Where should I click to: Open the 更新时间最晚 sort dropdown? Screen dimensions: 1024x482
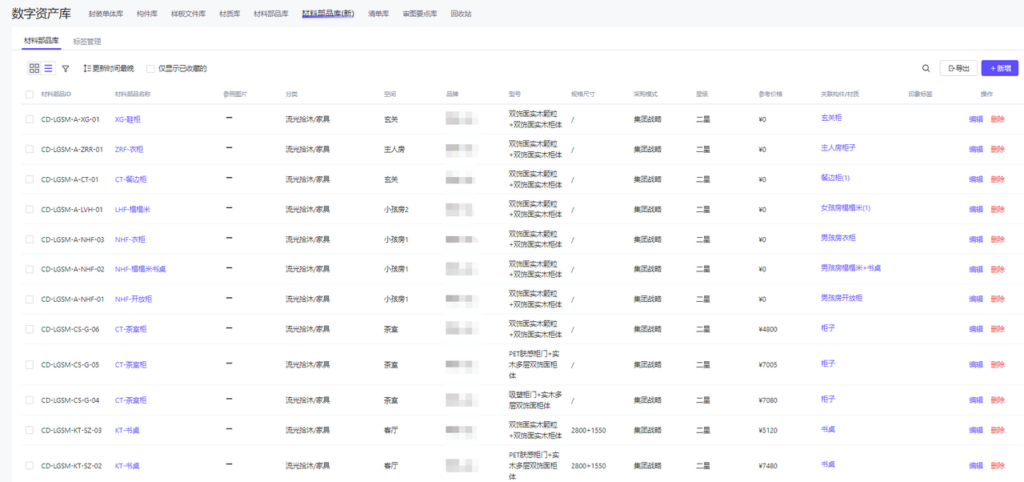point(108,68)
